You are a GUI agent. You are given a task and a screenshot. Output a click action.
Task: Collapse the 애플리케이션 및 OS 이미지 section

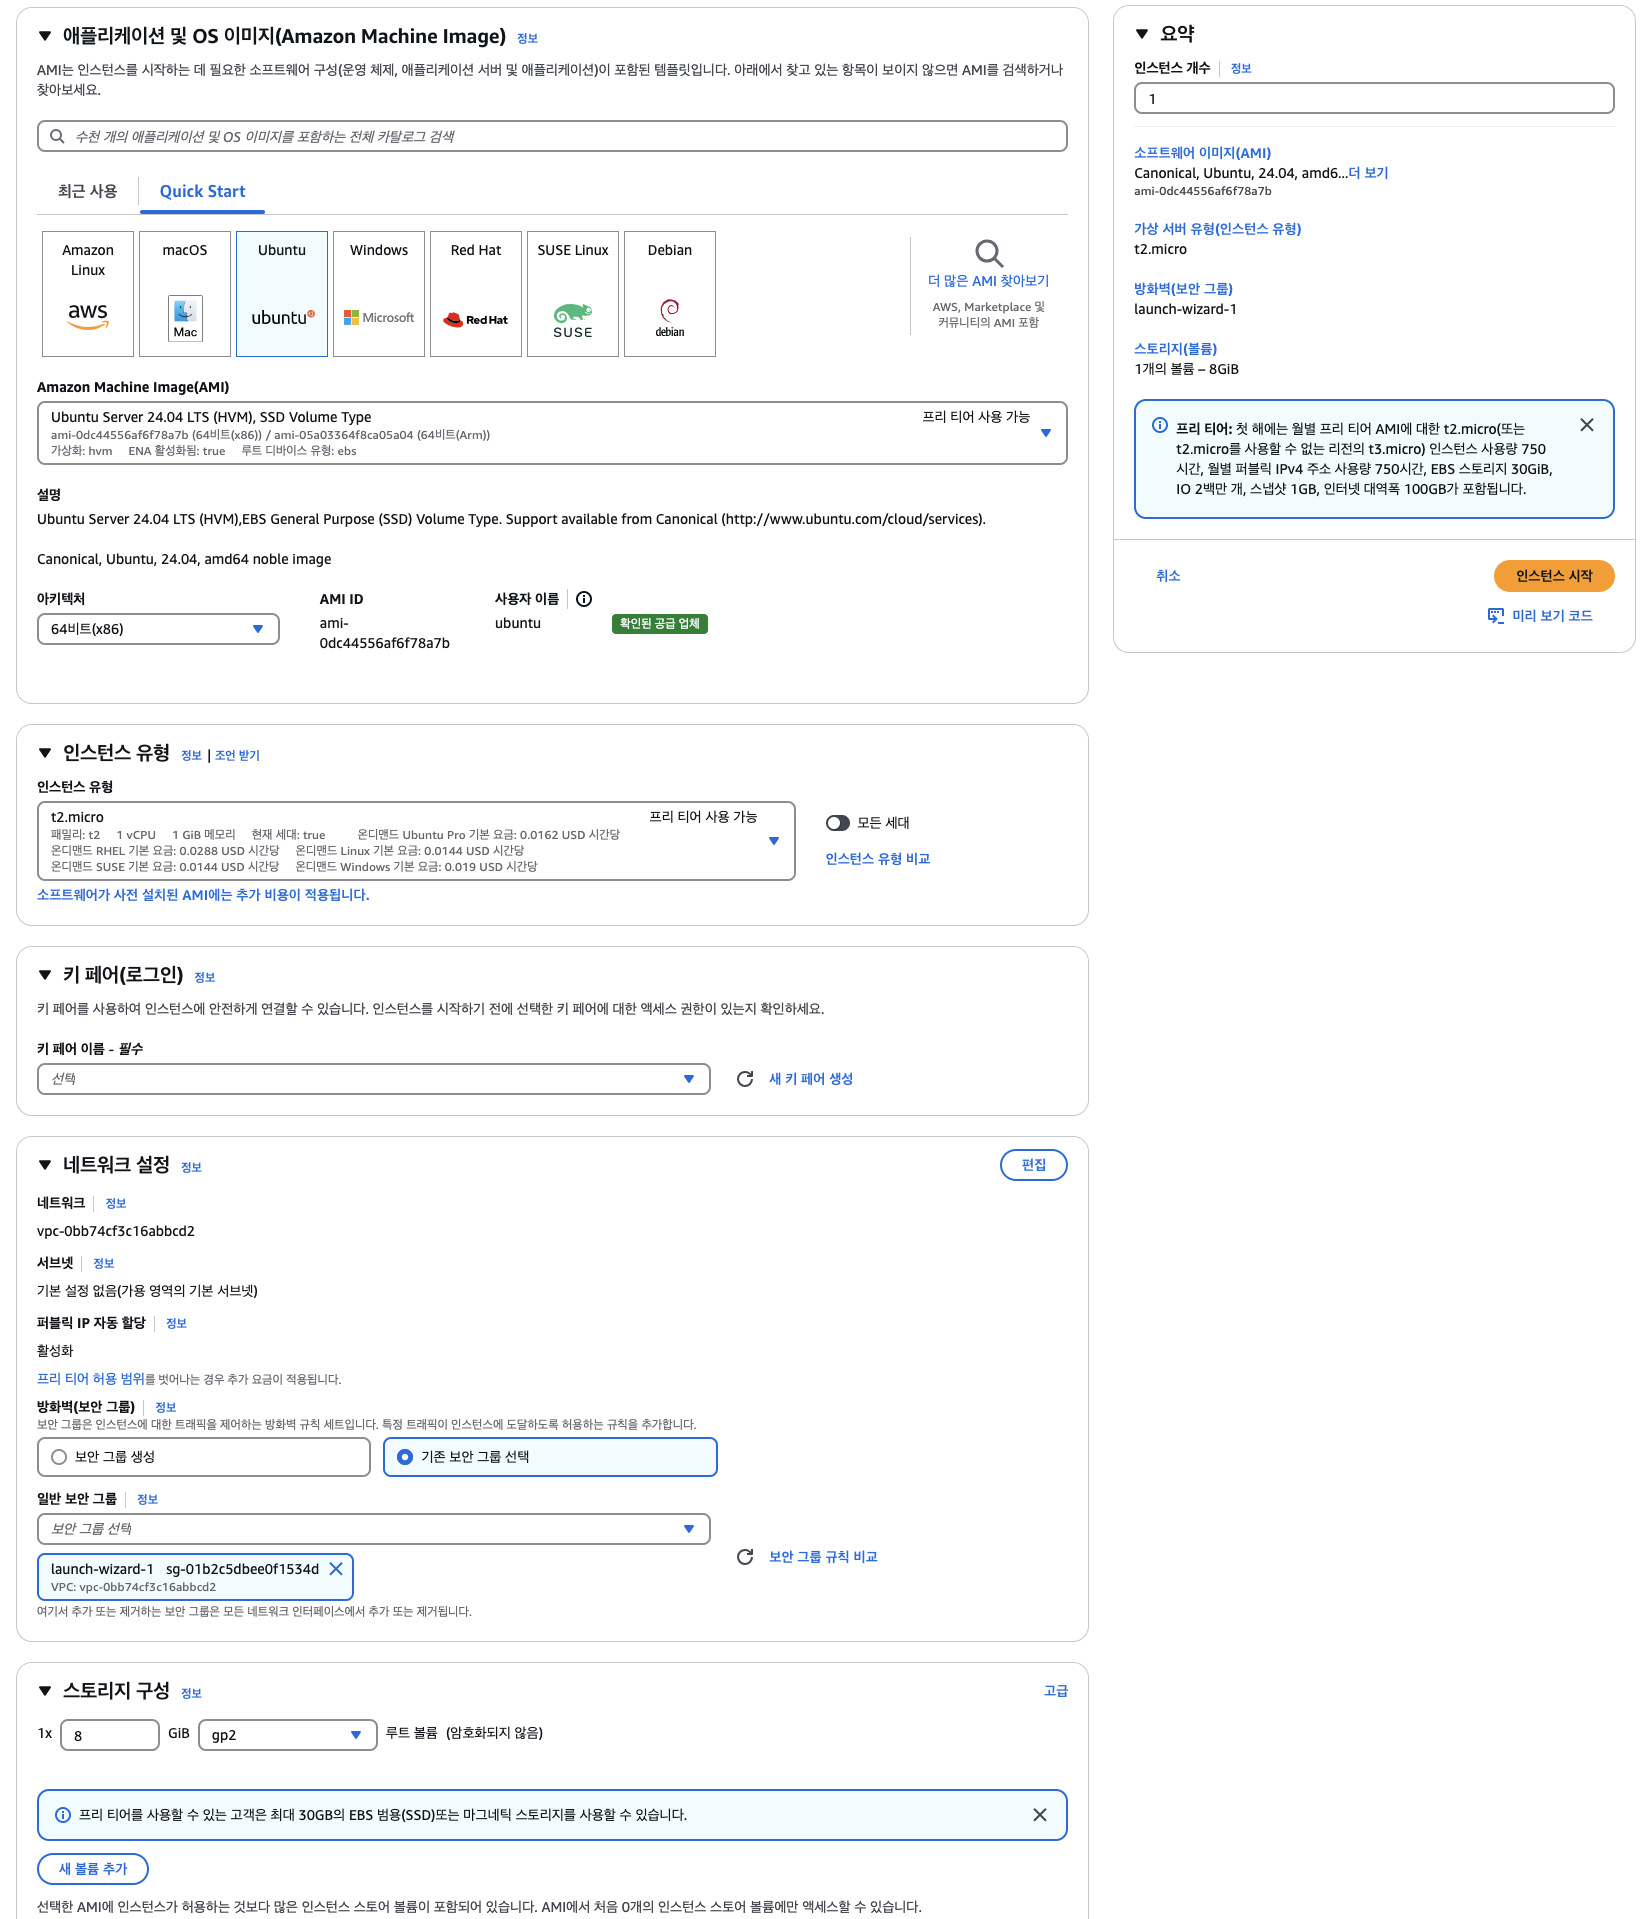coord(45,36)
